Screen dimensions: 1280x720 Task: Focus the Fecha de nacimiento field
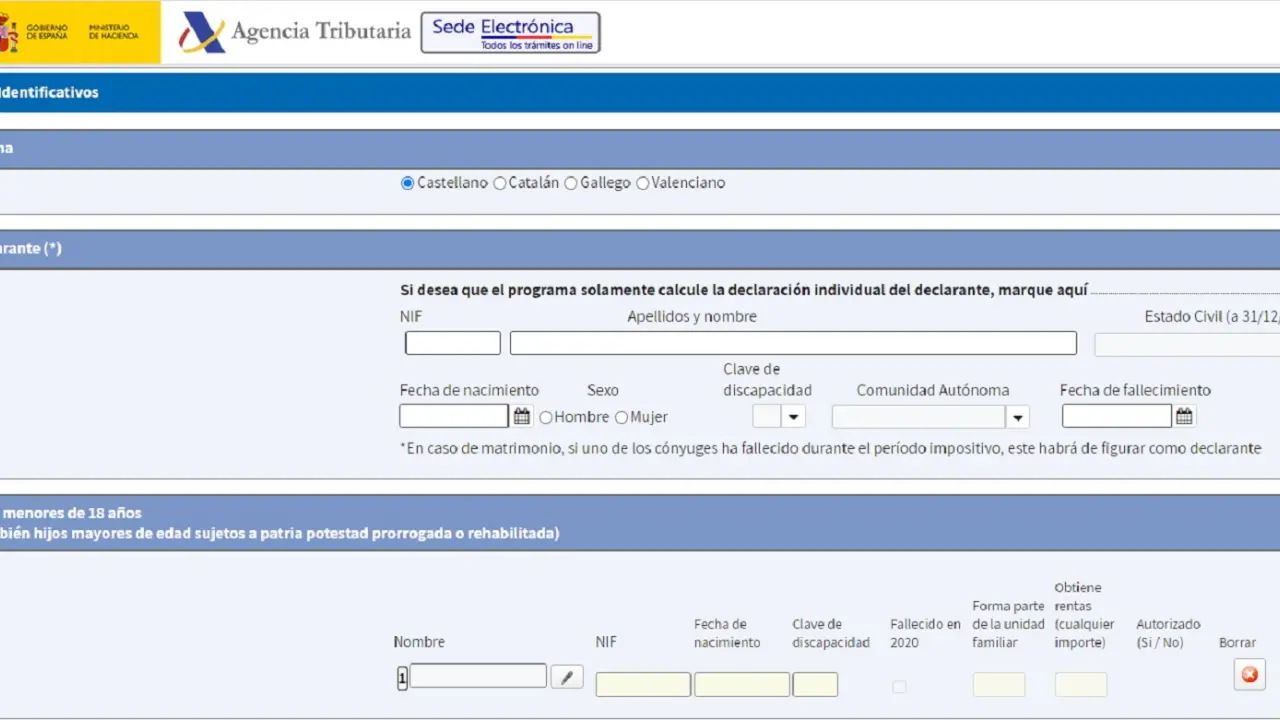click(x=454, y=416)
